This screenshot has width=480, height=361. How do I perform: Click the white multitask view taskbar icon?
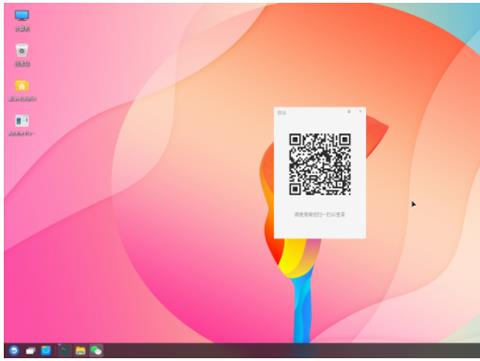pos(30,350)
